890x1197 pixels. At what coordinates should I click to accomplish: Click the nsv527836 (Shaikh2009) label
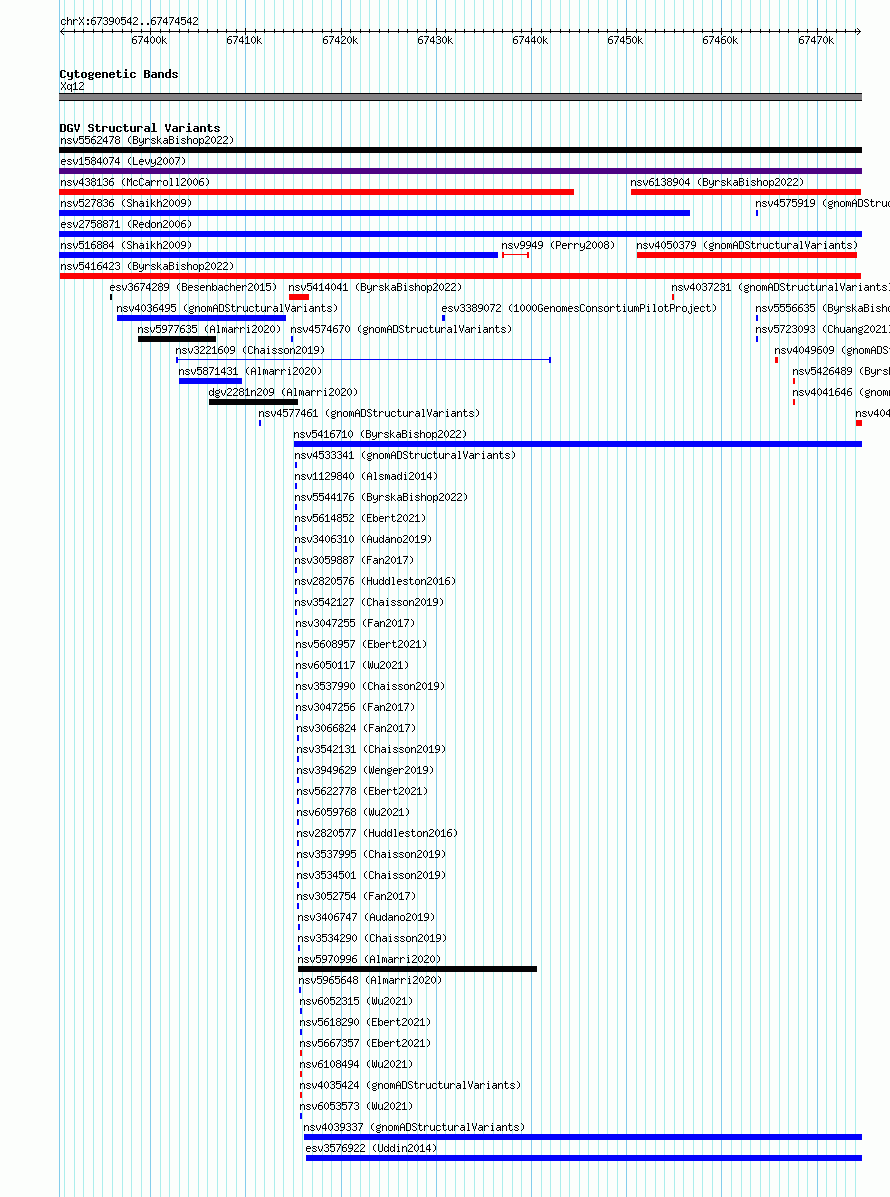[126, 203]
